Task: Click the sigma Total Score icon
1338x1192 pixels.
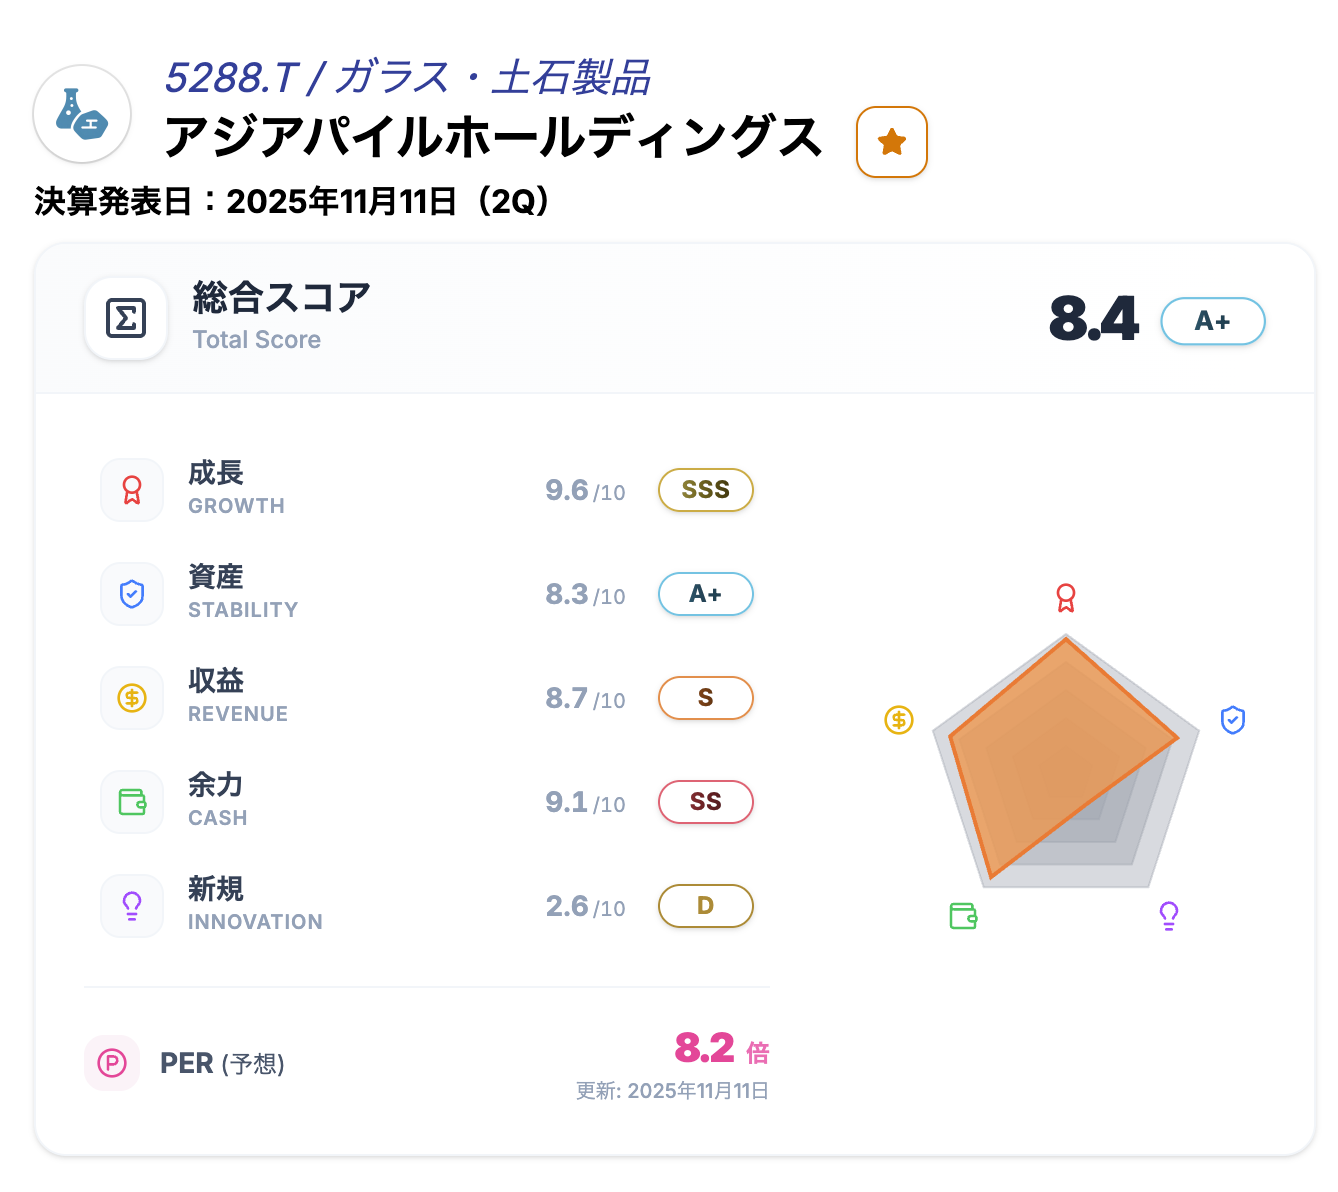Action: [126, 319]
